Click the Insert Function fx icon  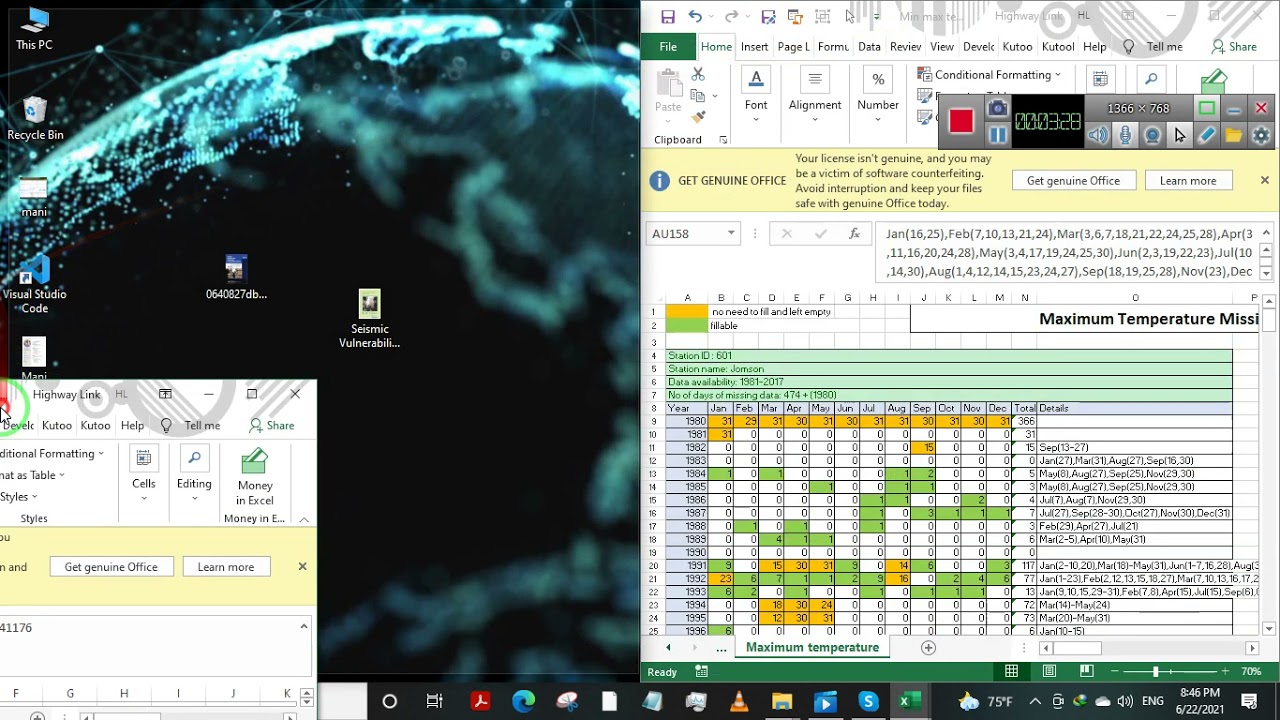pyautogui.click(x=854, y=234)
